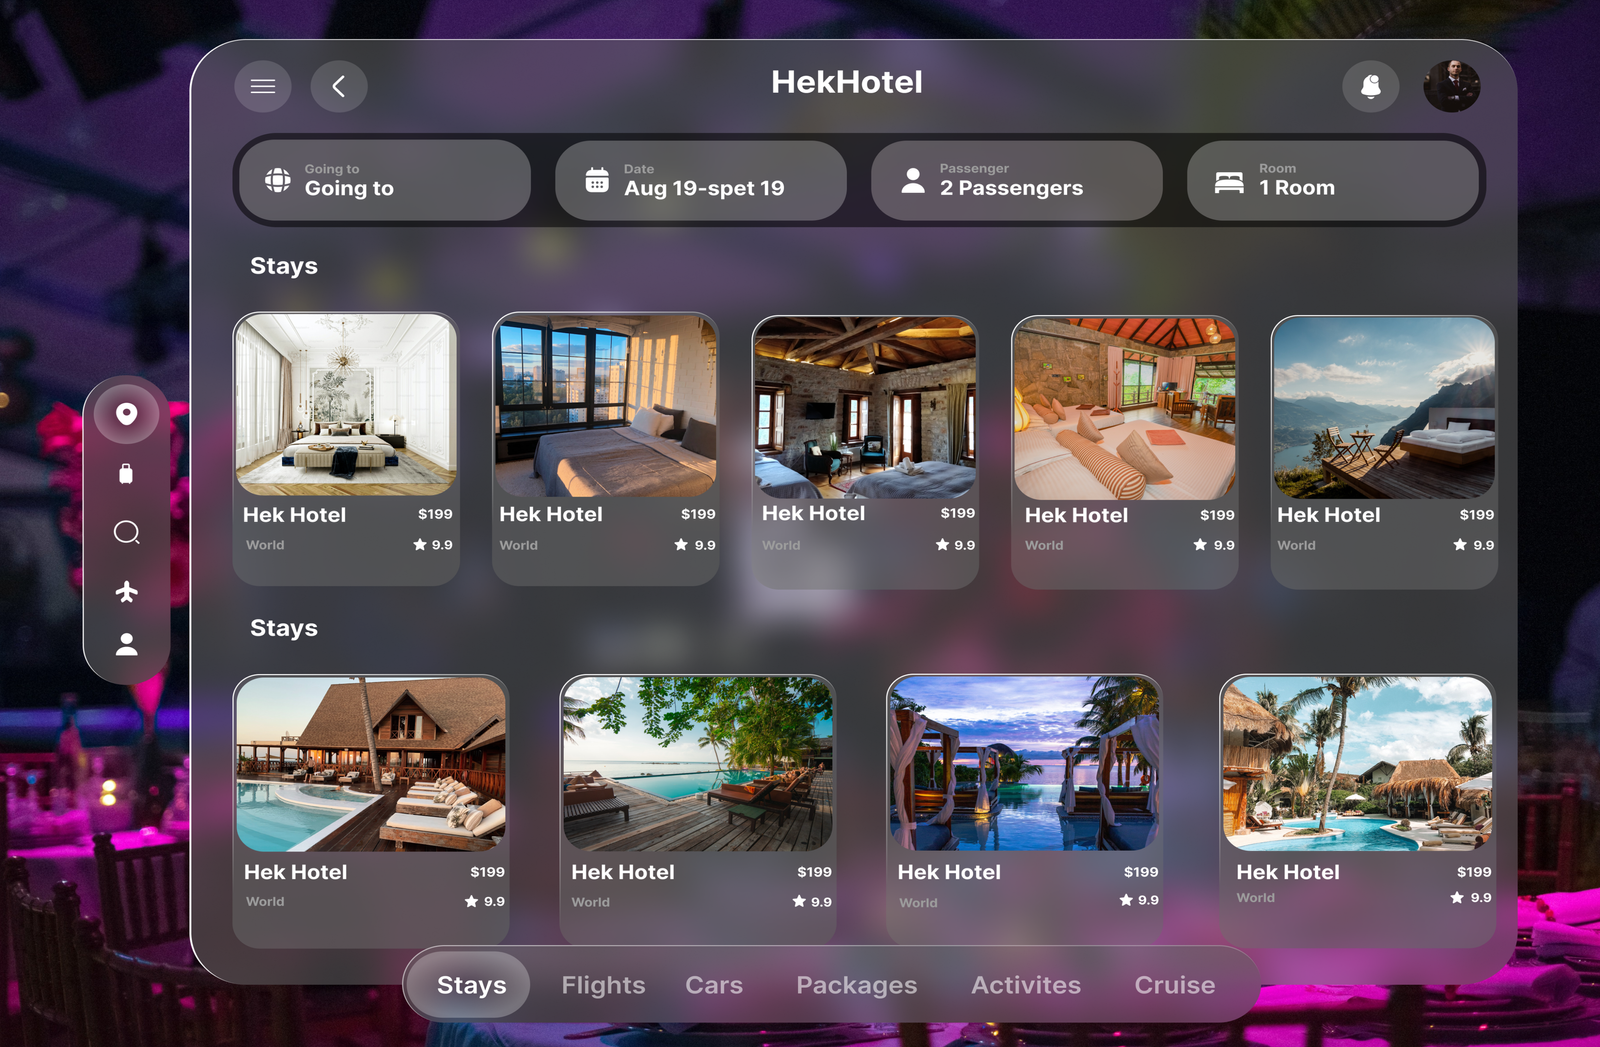Open the white luxury bedroom hotel thumbnail
1600x1047 pixels.
pos(346,405)
